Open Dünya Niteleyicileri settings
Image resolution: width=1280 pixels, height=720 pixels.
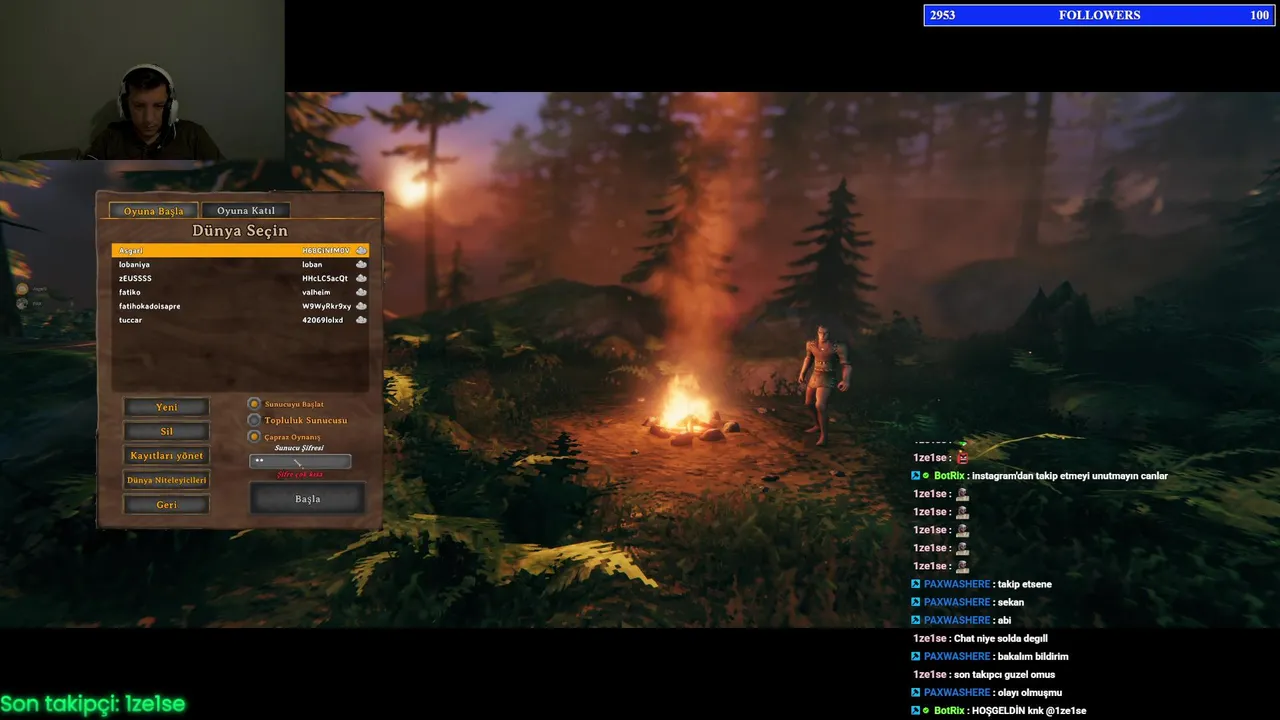[x=166, y=480]
